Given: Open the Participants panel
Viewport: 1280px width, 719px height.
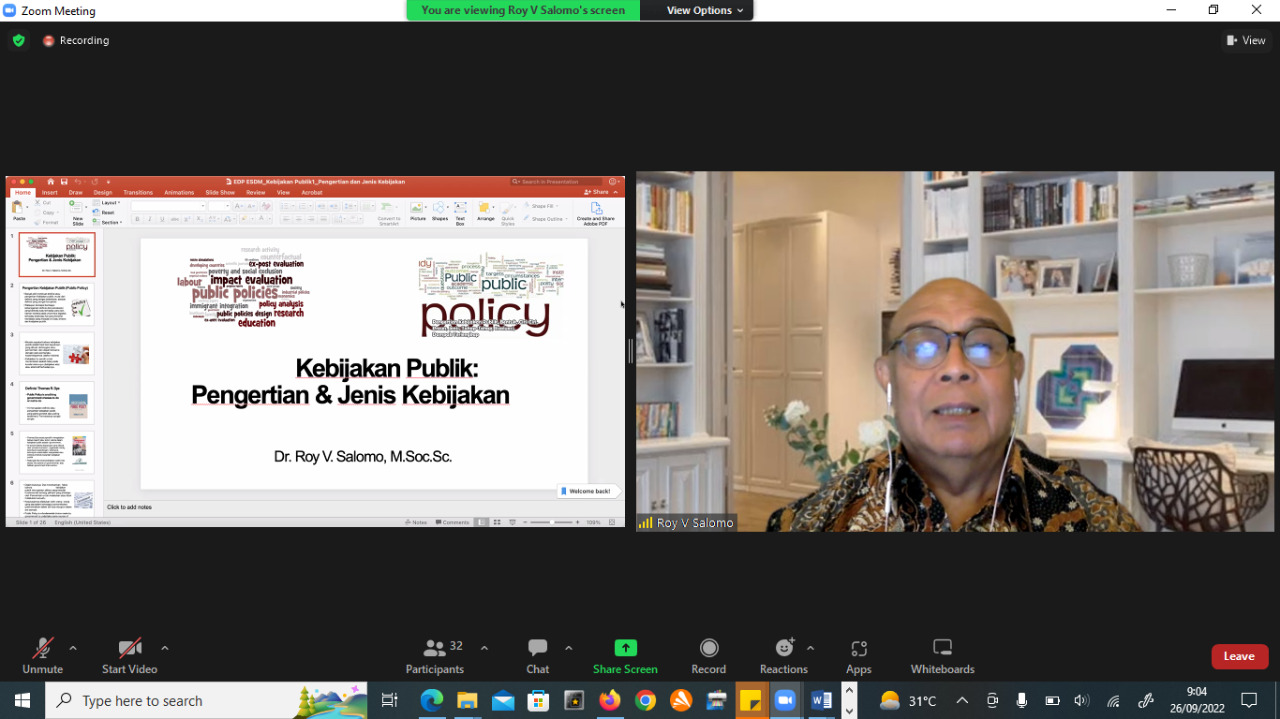Looking at the screenshot, I should click(x=435, y=656).
